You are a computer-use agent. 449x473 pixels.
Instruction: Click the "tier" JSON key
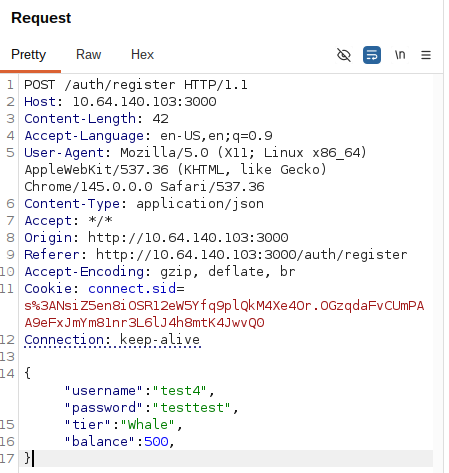(x=88, y=425)
